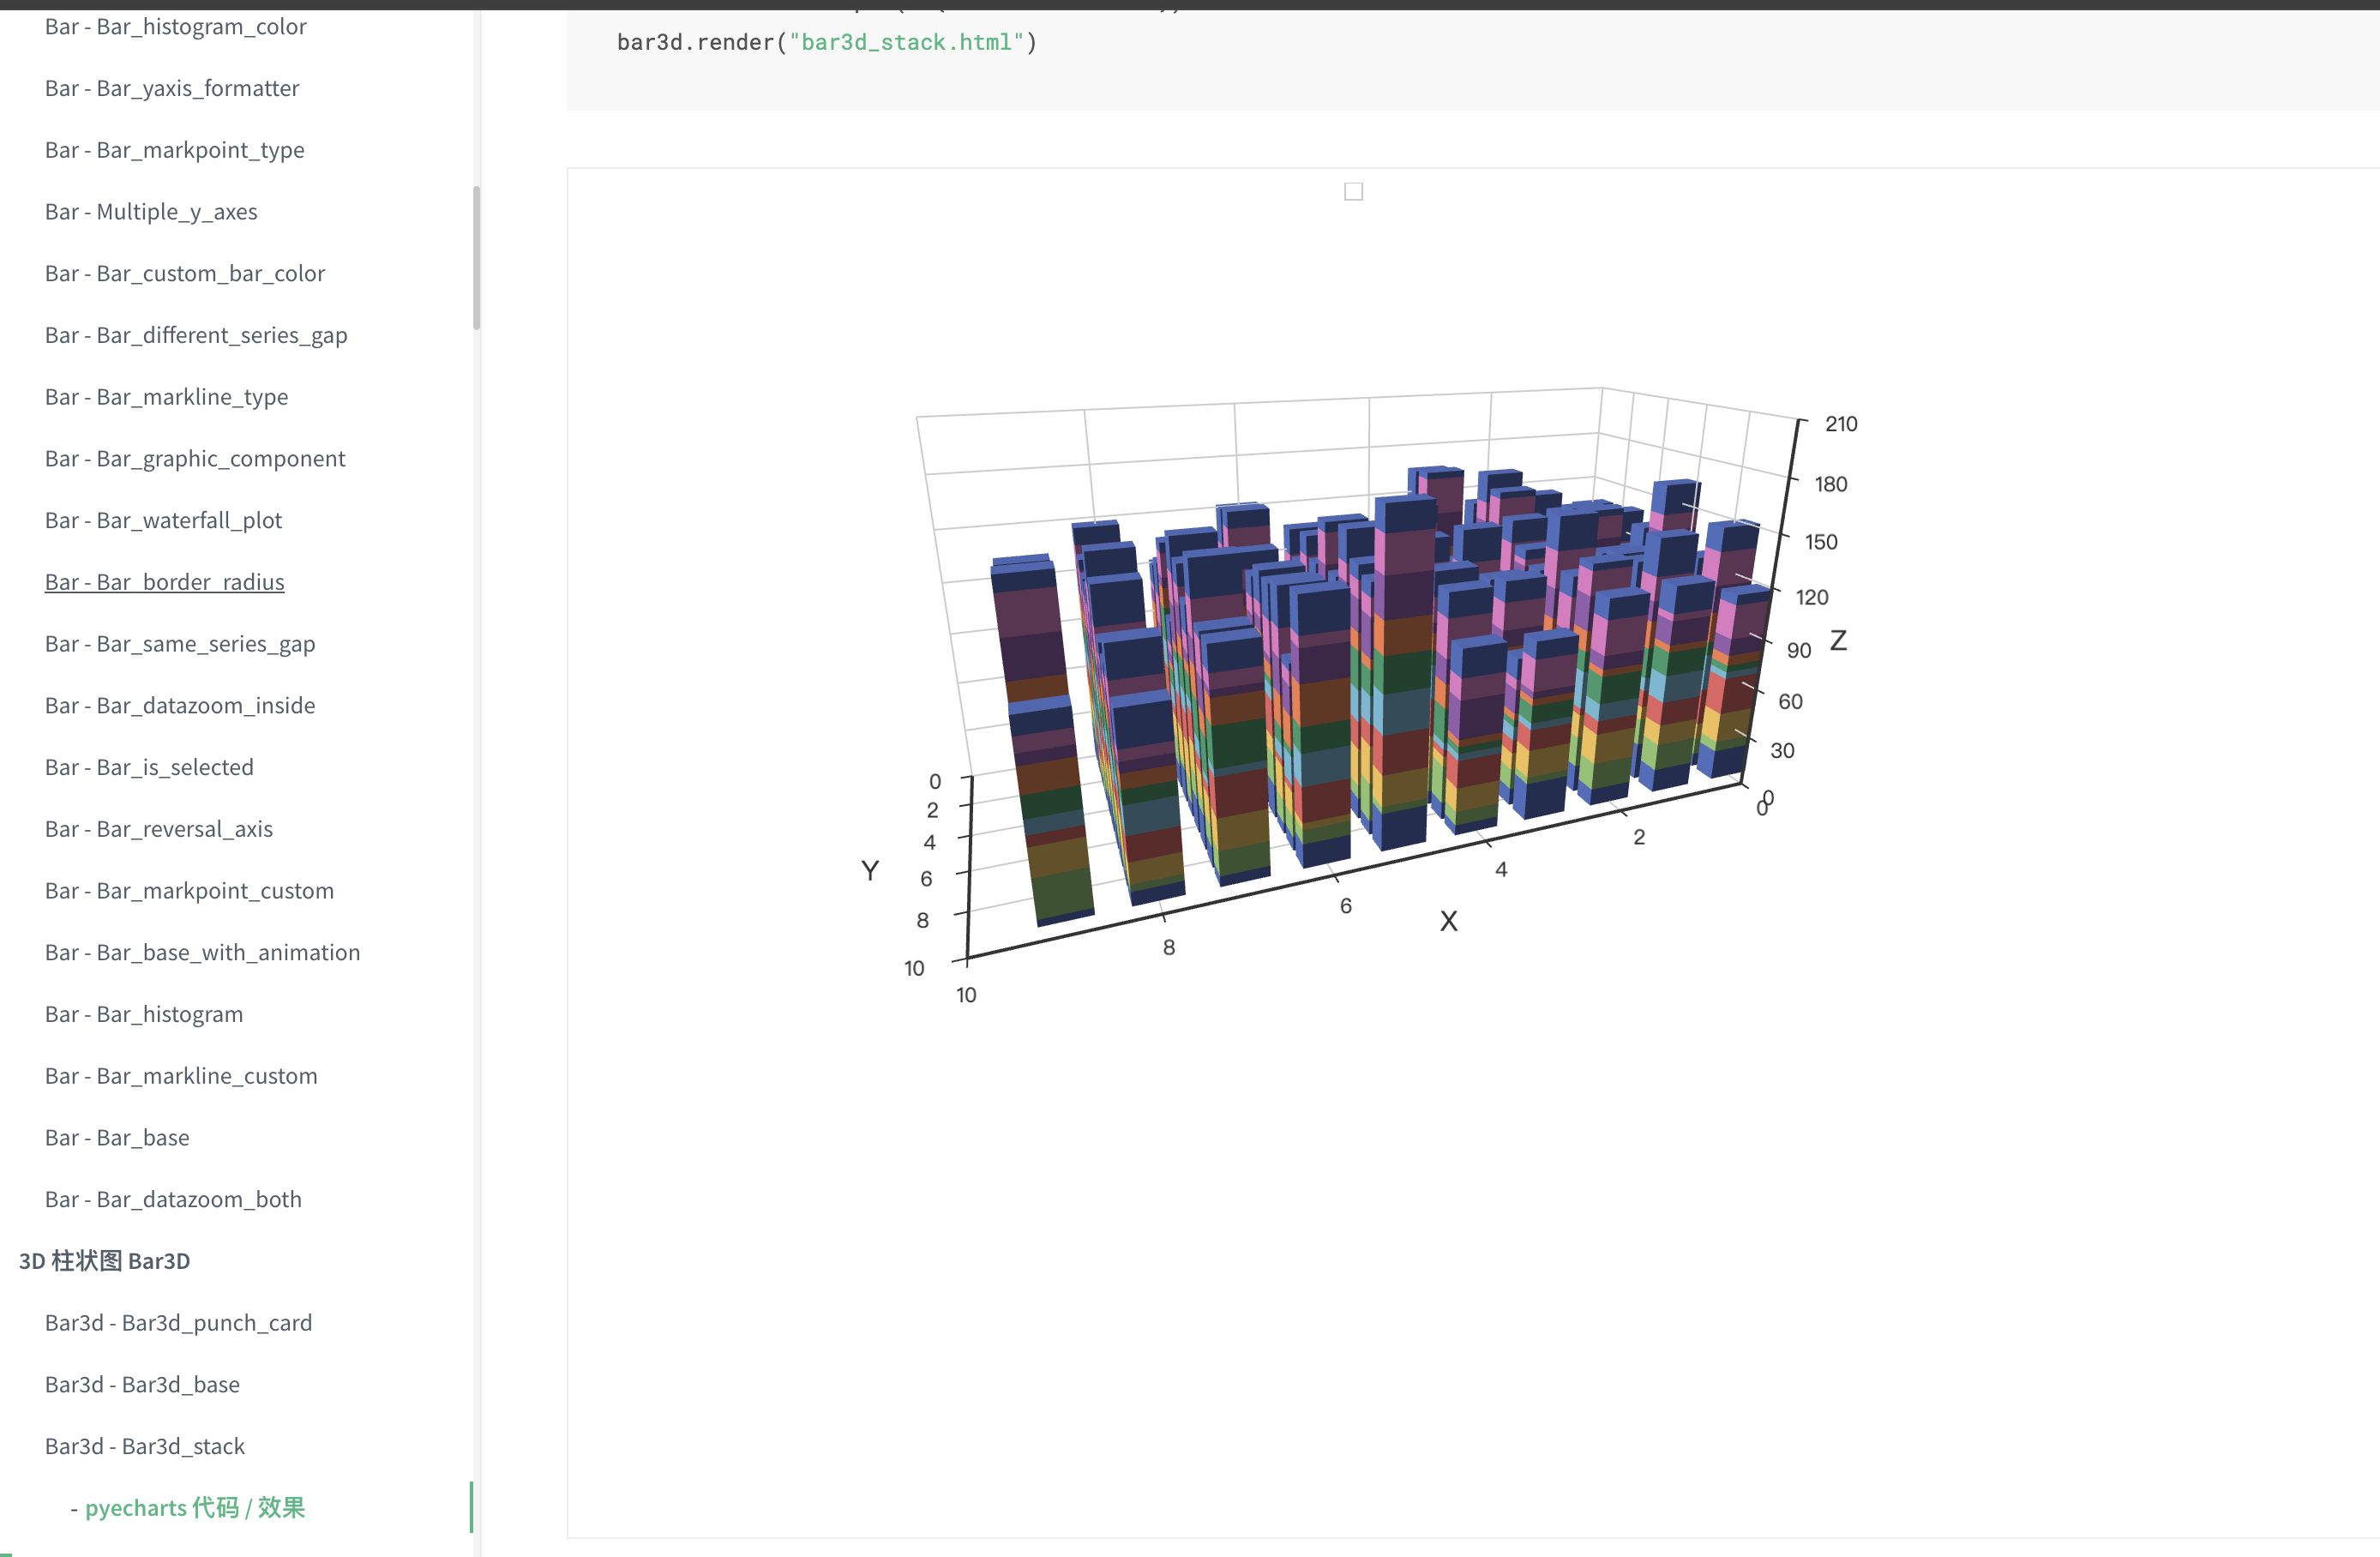Open Bar - Bar_waterfall_plot example

pos(163,520)
